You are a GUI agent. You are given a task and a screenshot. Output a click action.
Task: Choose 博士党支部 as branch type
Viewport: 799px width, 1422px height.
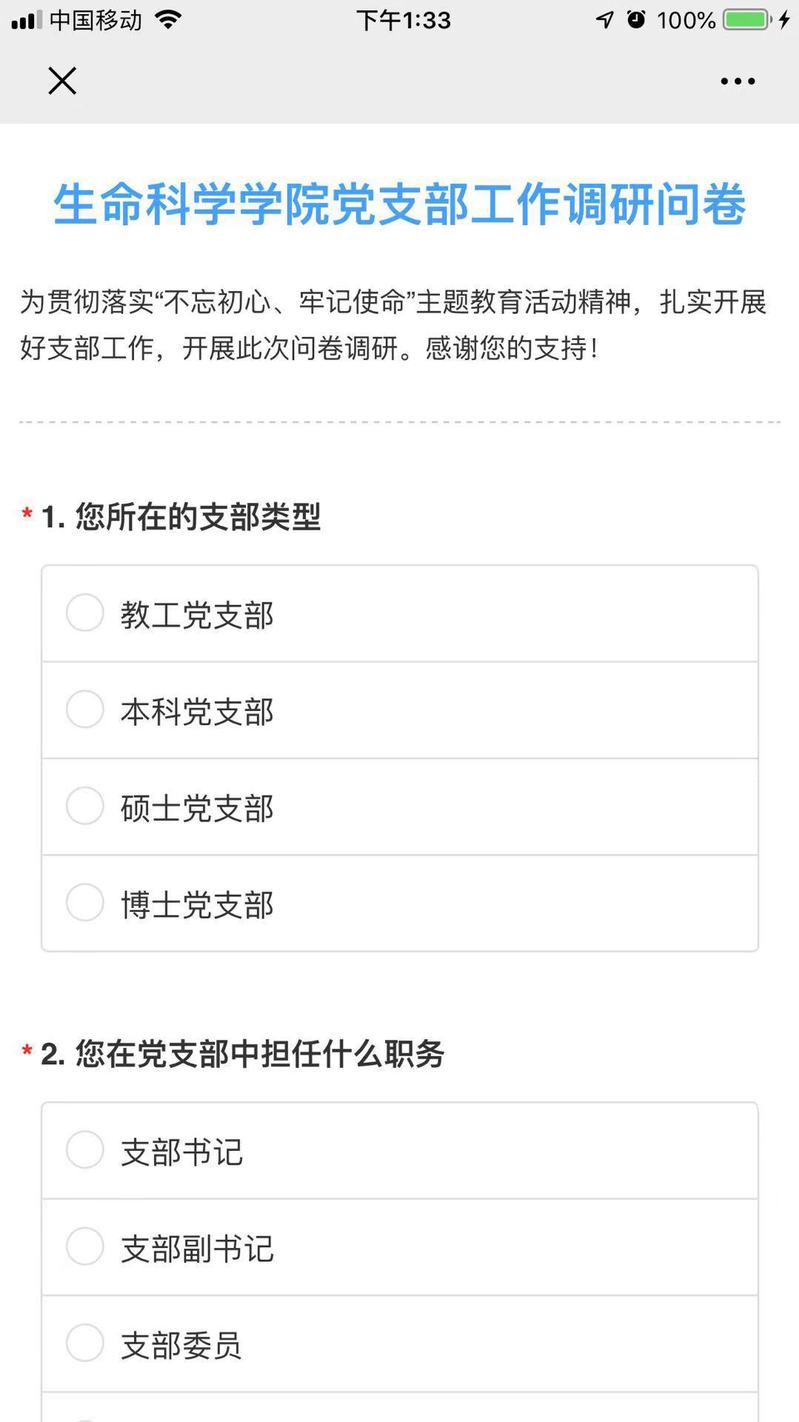pos(85,903)
